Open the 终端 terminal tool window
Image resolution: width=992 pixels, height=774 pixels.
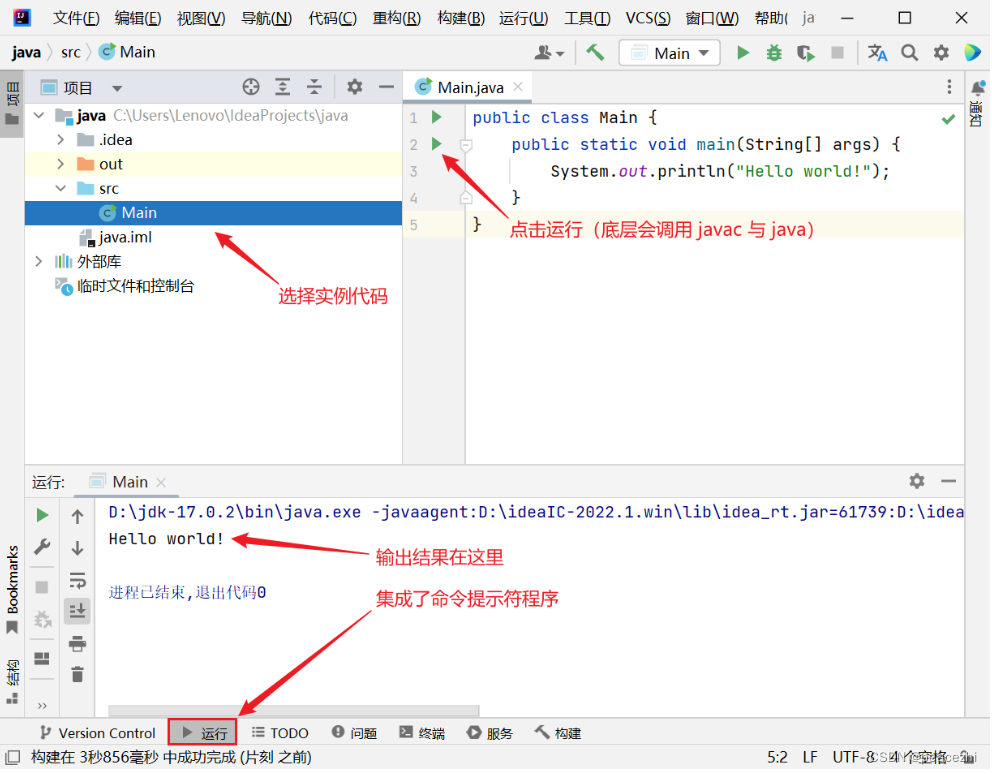pos(422,733)
